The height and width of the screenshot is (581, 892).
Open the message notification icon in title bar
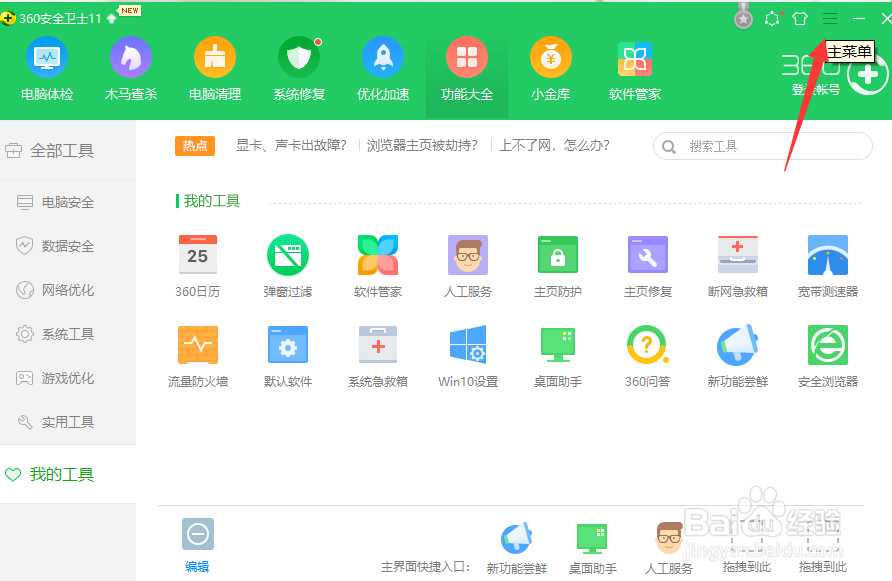coord(772,19)
